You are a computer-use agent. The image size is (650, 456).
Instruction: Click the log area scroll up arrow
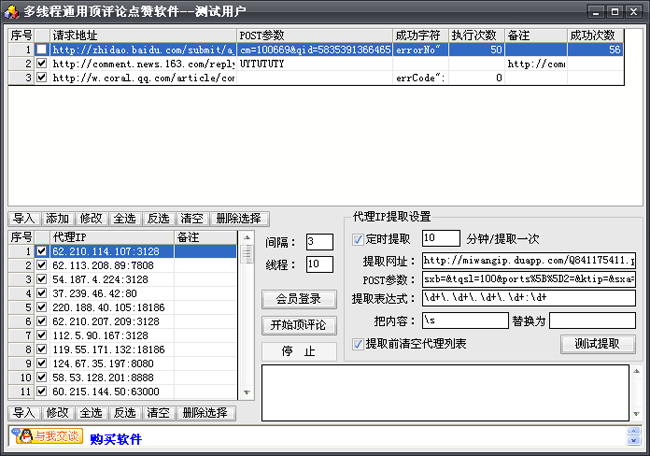637,371
